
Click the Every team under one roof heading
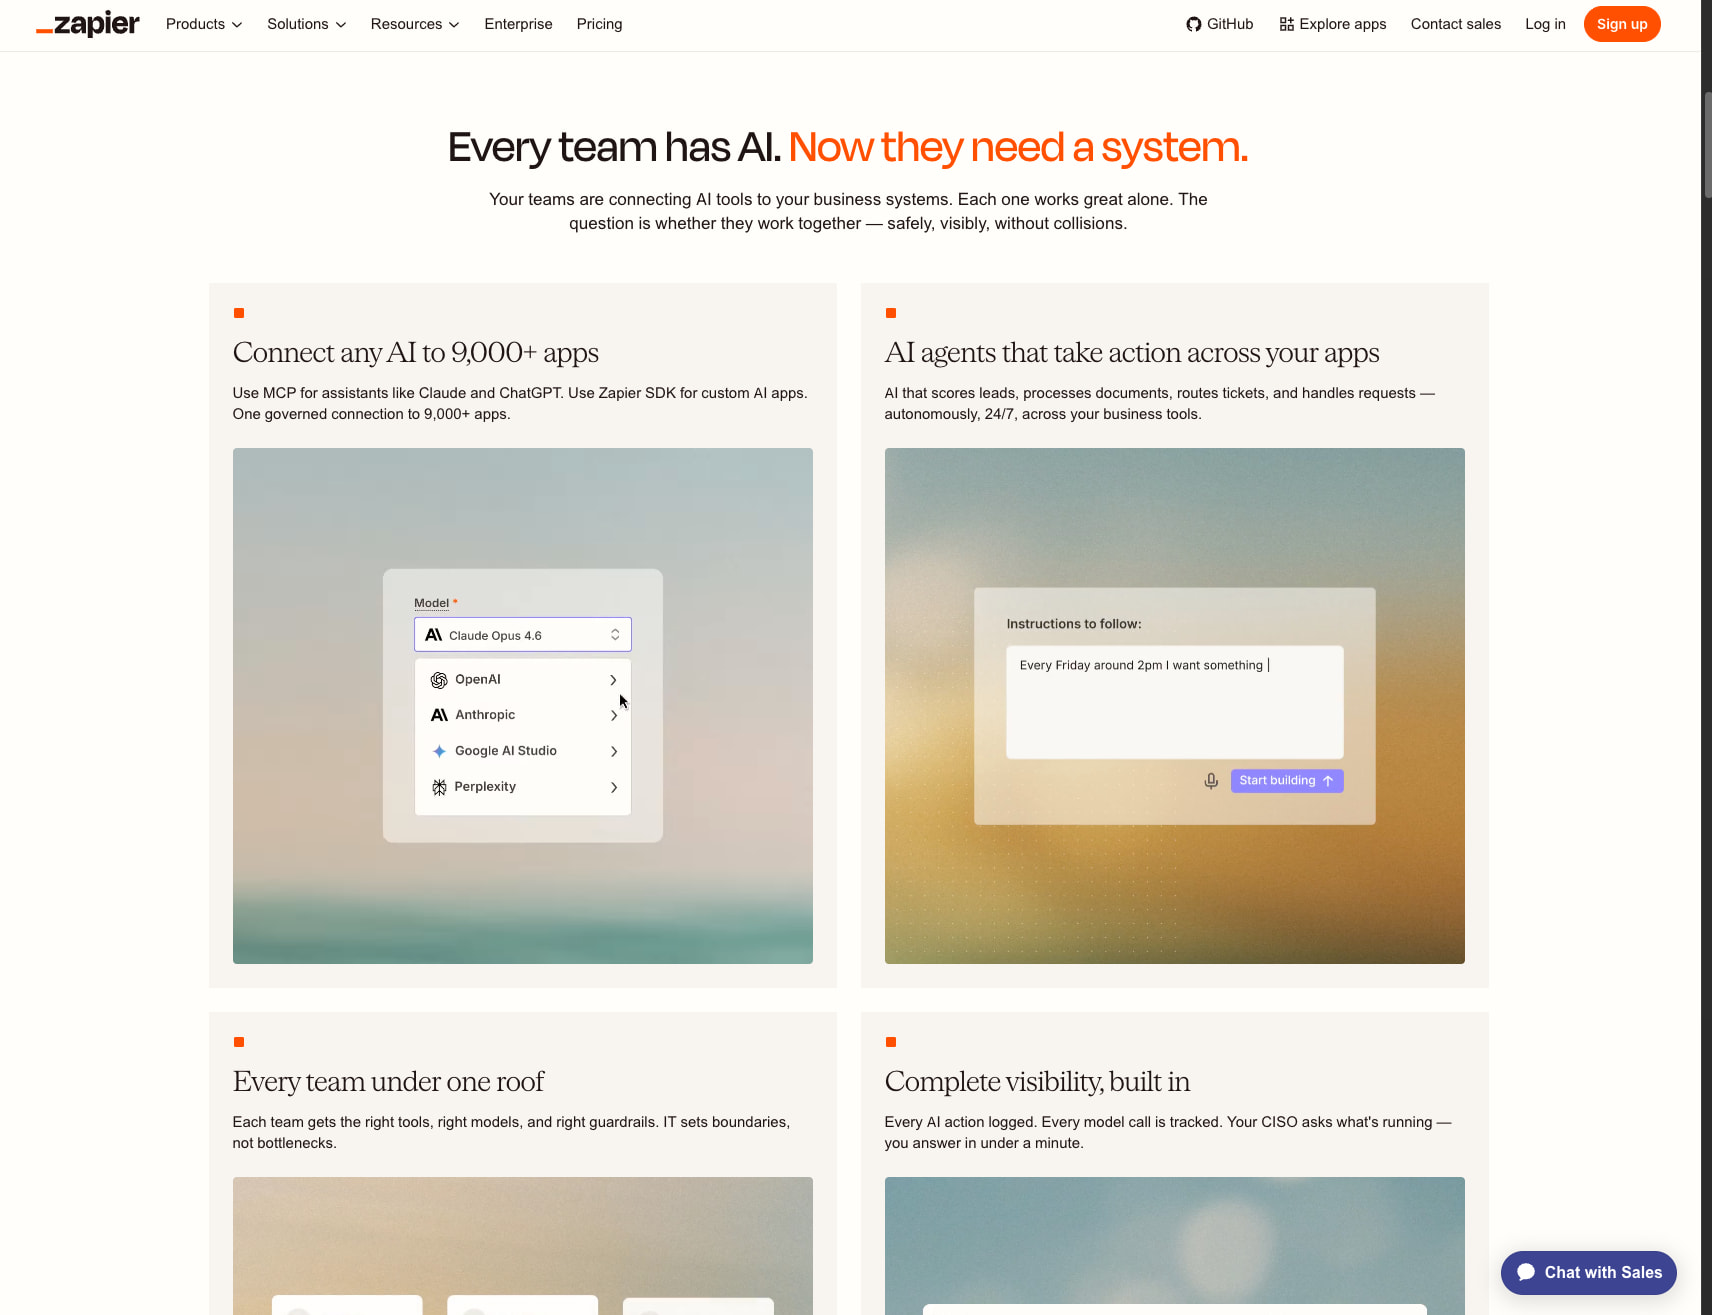[388, 1081]
